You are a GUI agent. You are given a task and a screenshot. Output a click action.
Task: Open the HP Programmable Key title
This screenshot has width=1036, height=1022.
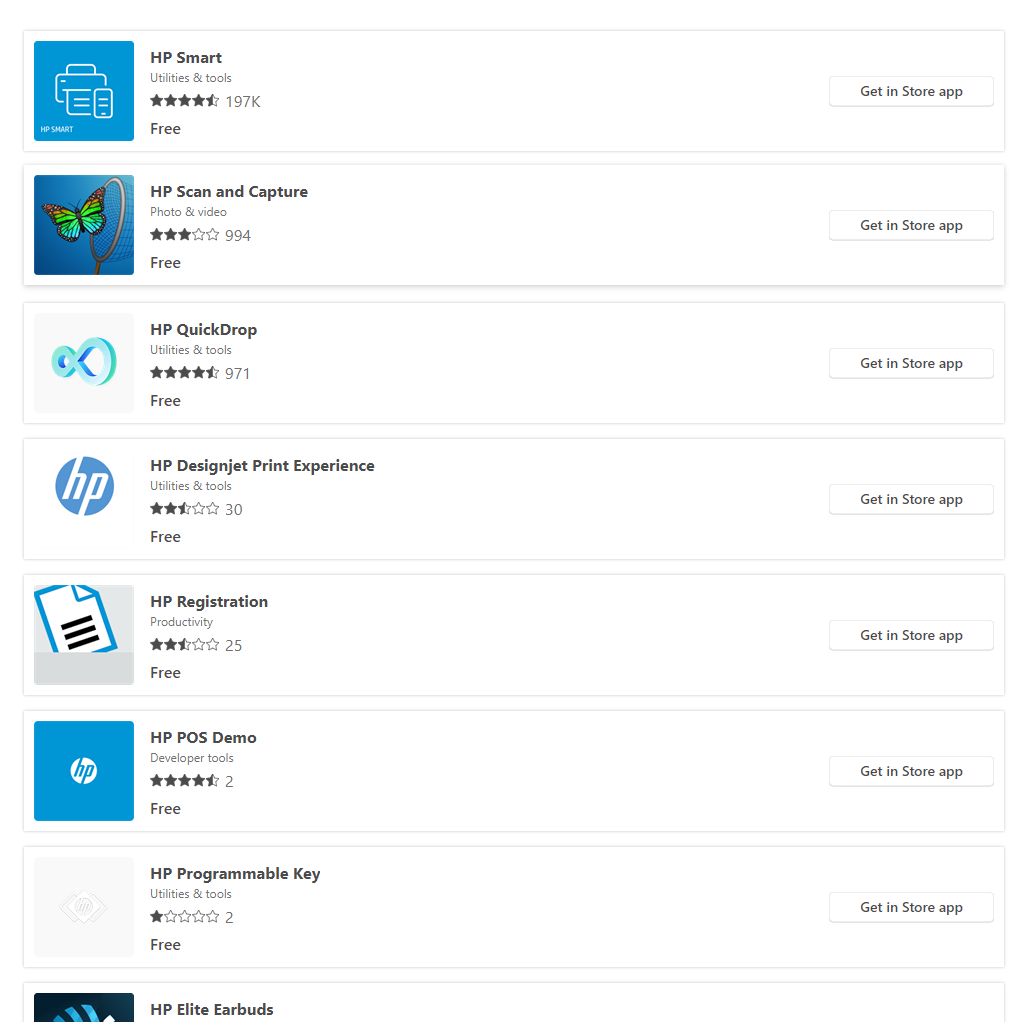235,874
